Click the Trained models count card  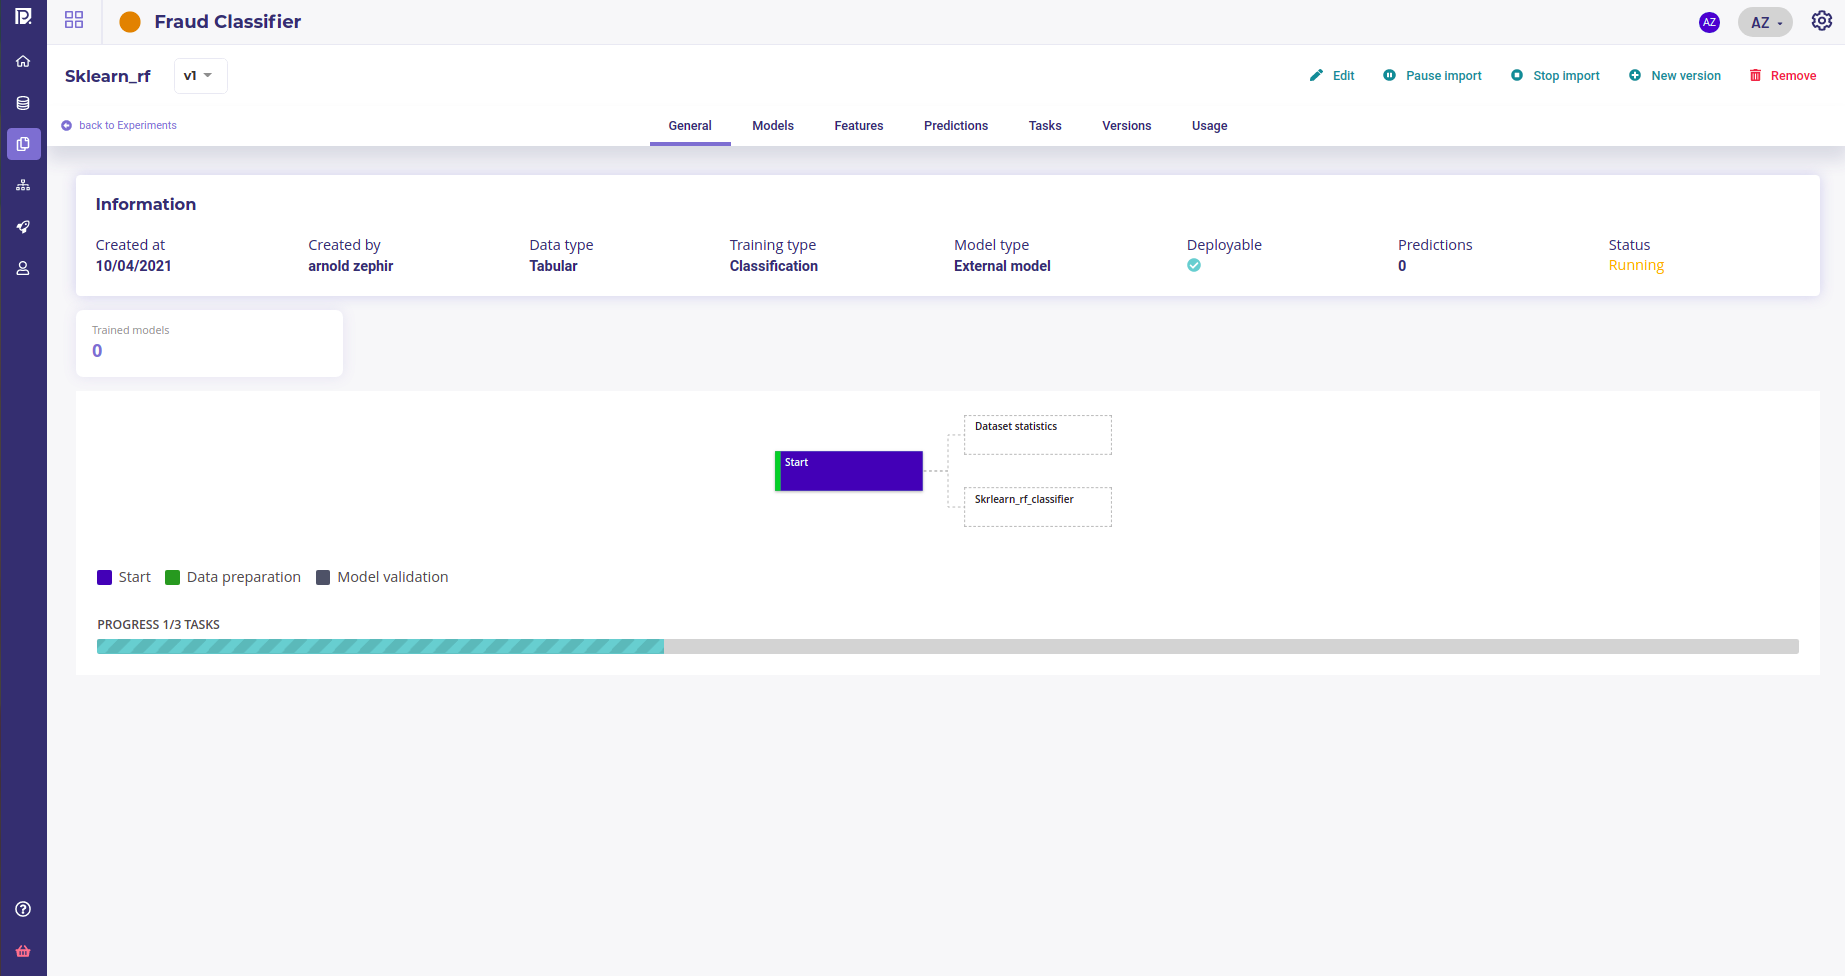click(209, 343)
